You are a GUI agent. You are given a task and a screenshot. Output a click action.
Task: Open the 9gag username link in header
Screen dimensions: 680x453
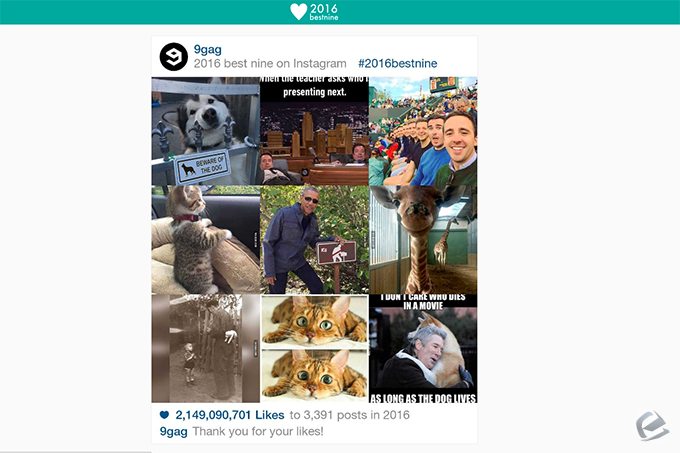point(207,49)
